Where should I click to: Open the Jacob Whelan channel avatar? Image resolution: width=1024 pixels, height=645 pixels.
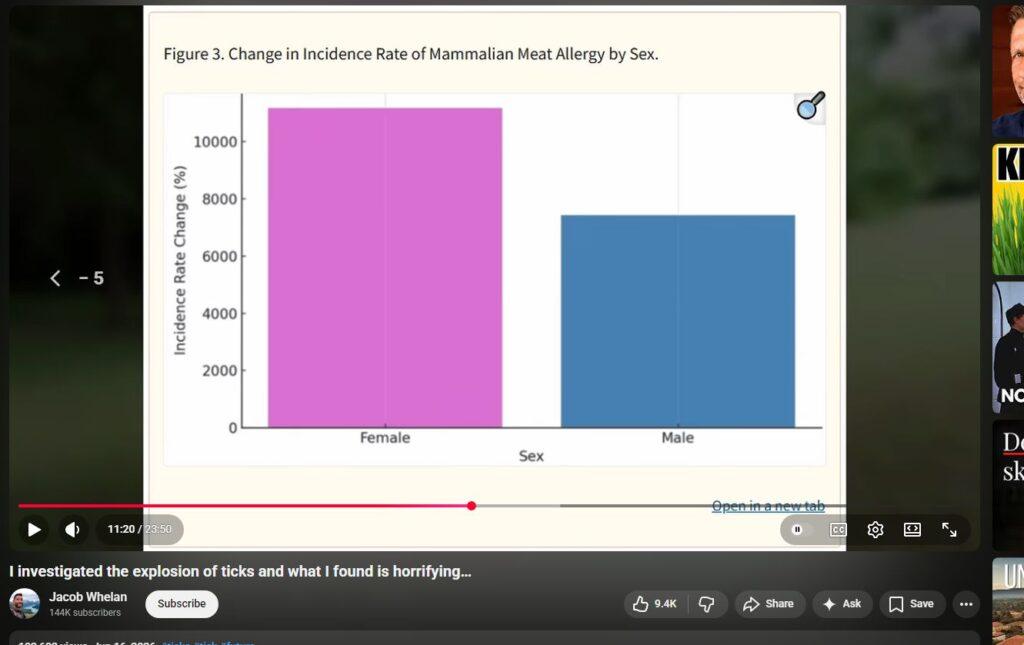24,604
